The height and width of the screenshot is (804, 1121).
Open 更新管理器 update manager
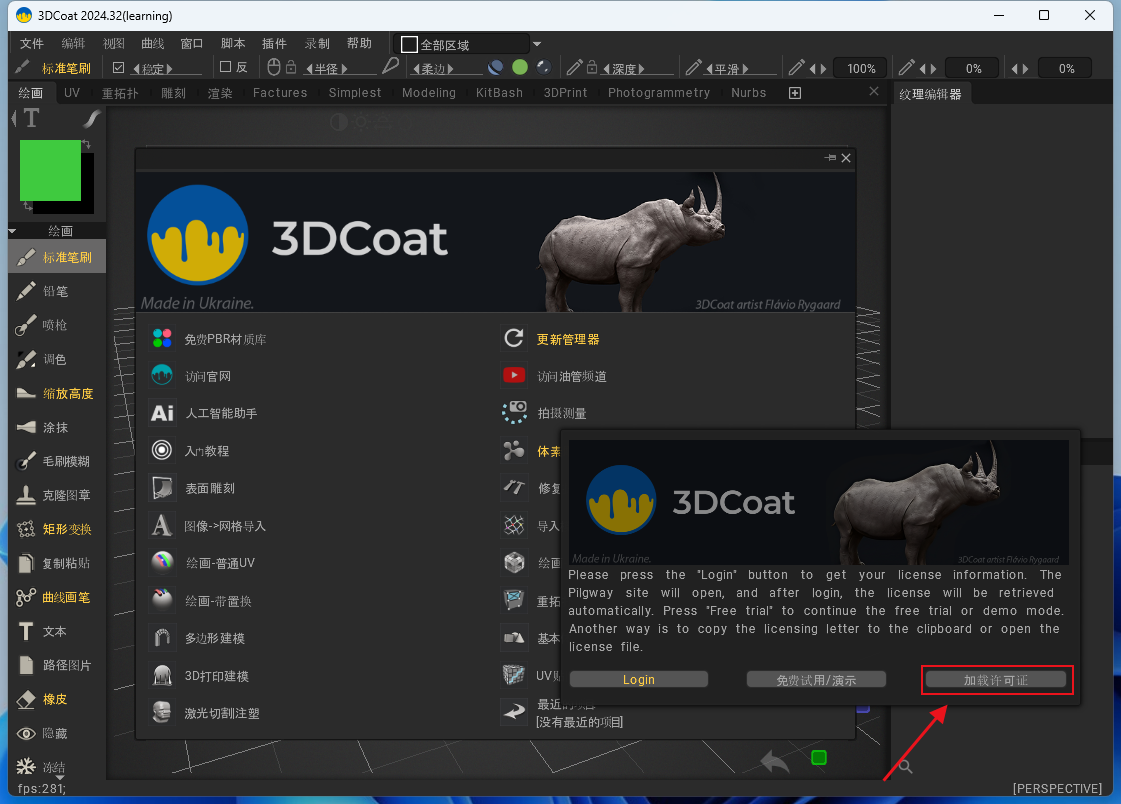pyautogui.click(x=551, y=339)
